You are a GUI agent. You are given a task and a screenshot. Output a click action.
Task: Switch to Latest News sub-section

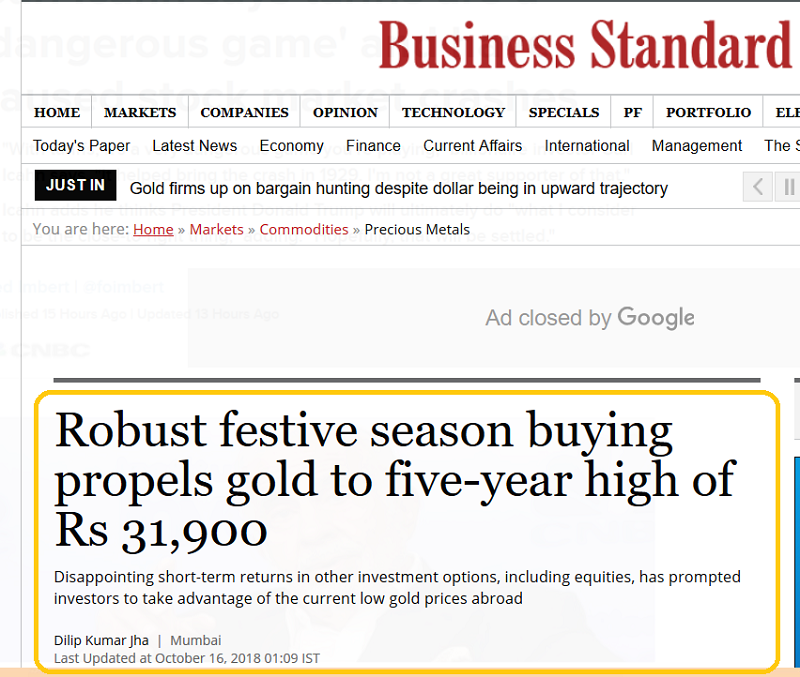pos(195,146)
